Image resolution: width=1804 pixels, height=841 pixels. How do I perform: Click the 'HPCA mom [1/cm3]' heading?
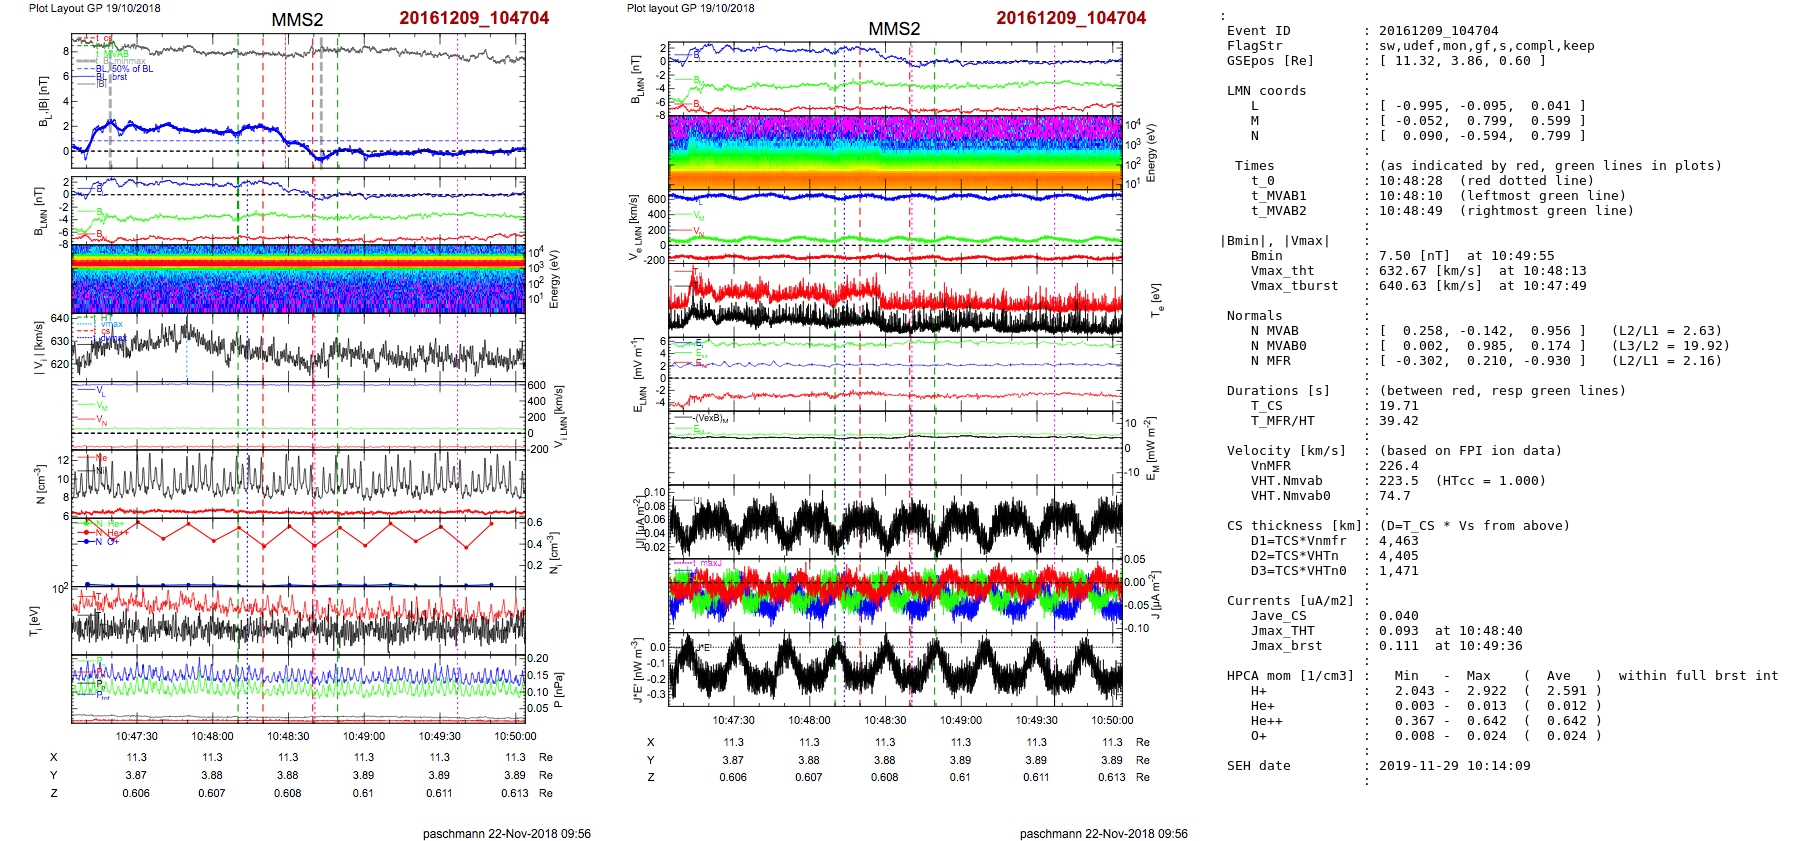pyautogui.click(x=1290, y=676)
